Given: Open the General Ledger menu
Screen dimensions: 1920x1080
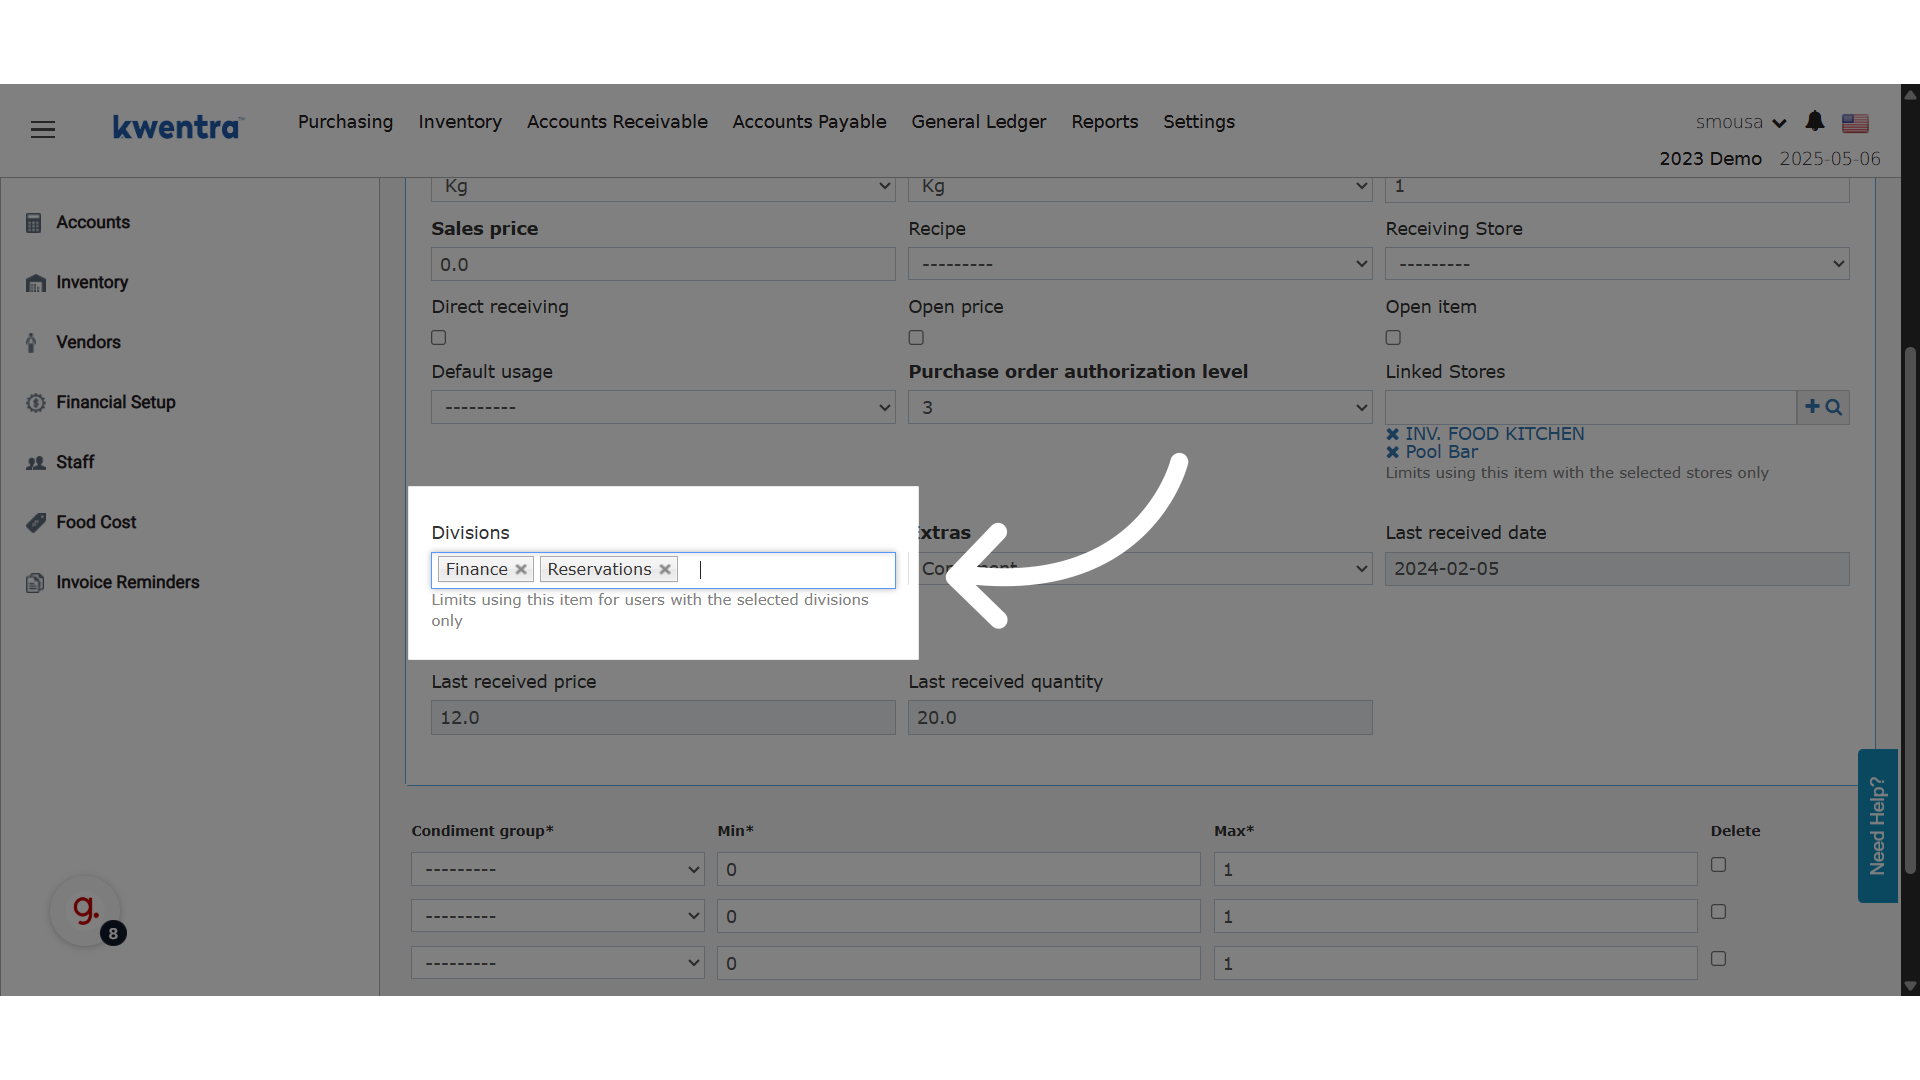Looking at the screenshot, I should pos(978,121).
